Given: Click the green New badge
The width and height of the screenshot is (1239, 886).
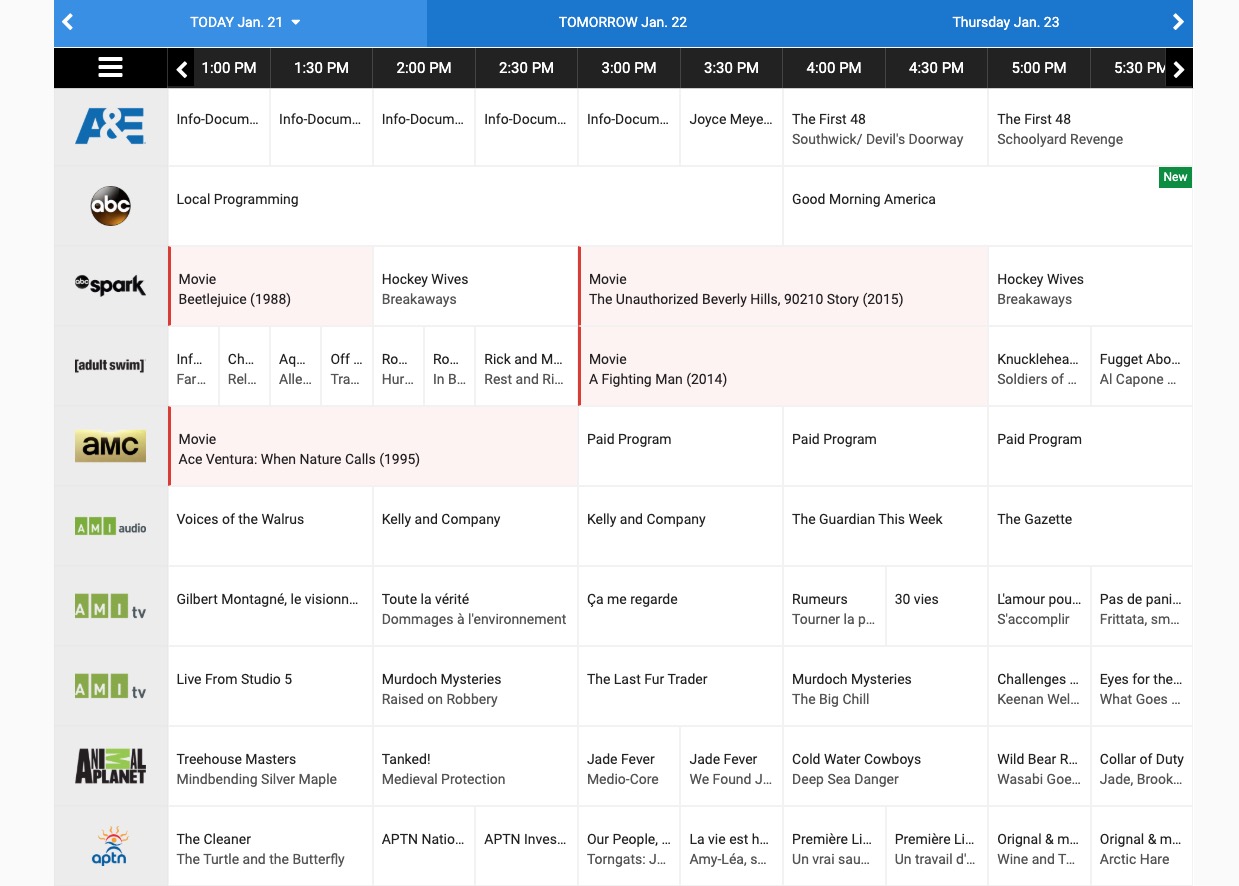Looking at the screenshot, I should pyautogui.click(x=1175, y=177).
